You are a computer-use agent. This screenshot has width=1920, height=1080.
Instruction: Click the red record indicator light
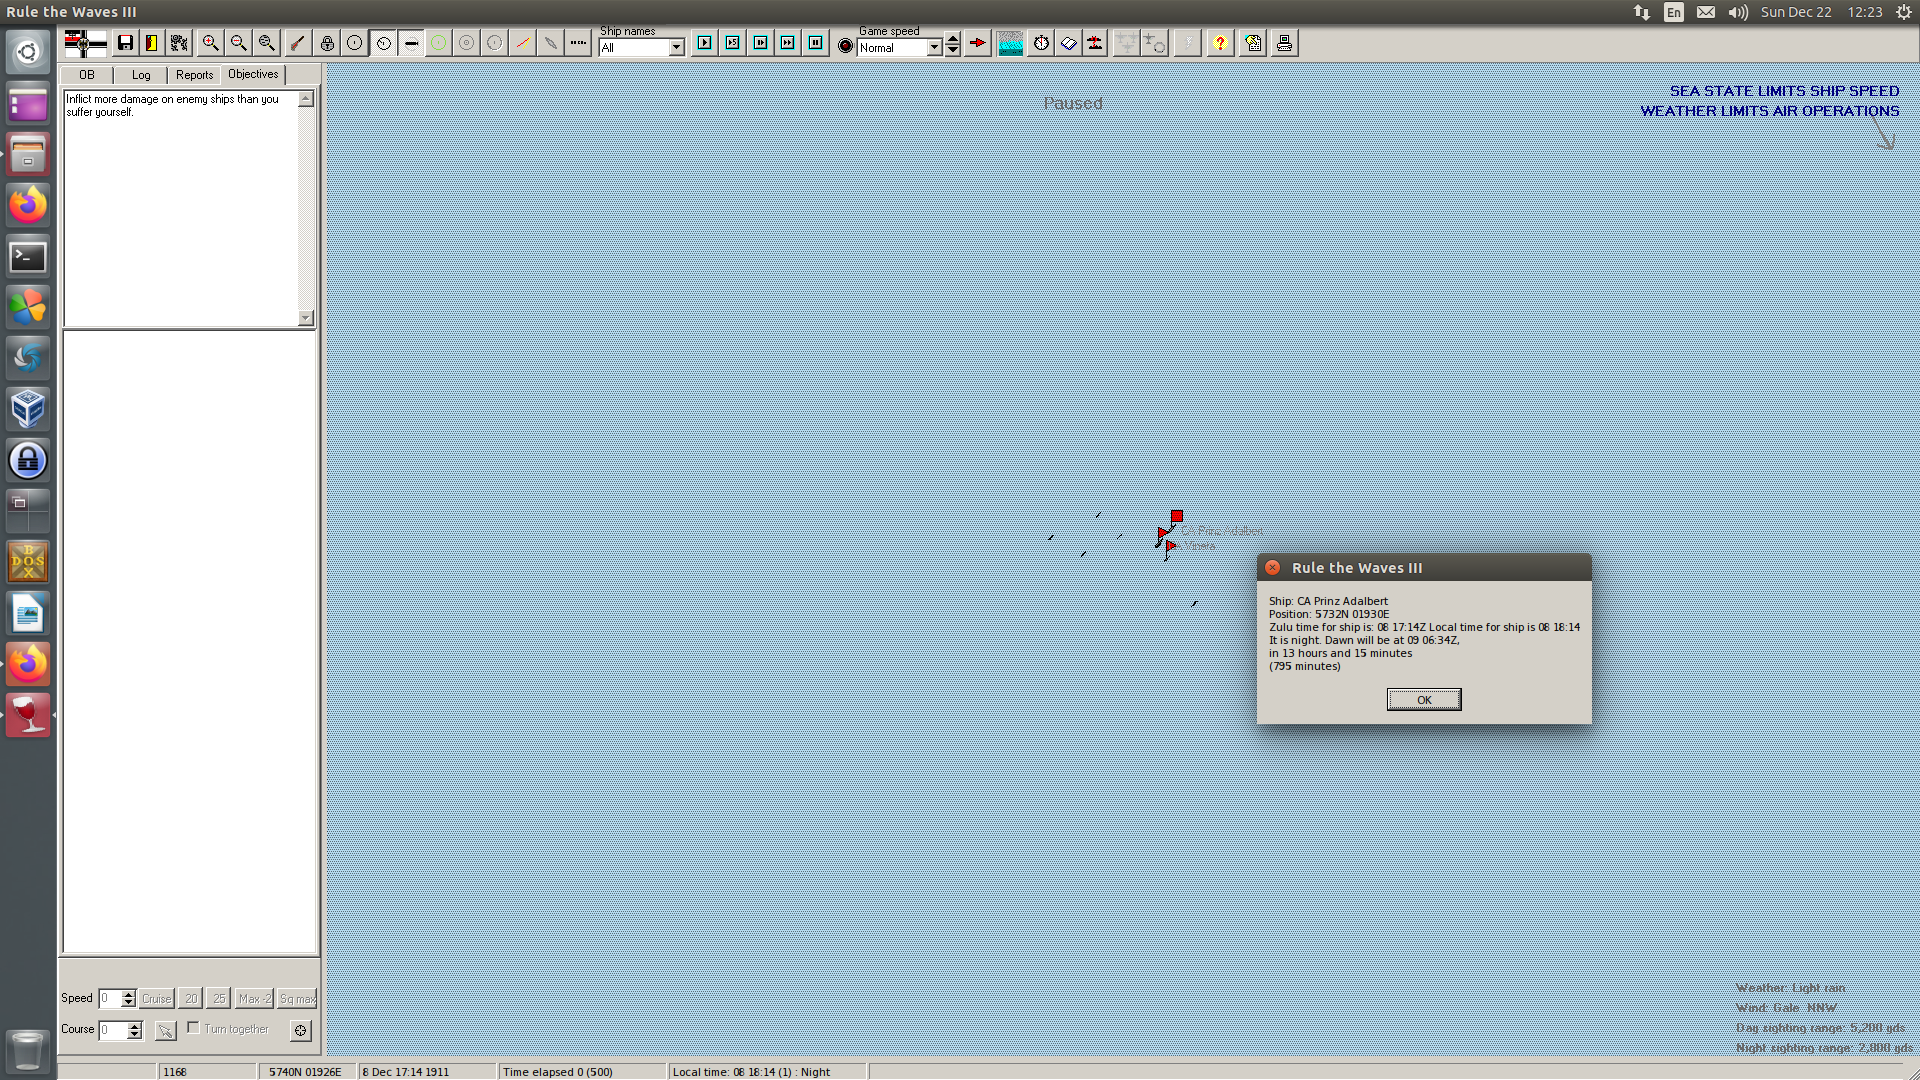(x=846, y=46)
